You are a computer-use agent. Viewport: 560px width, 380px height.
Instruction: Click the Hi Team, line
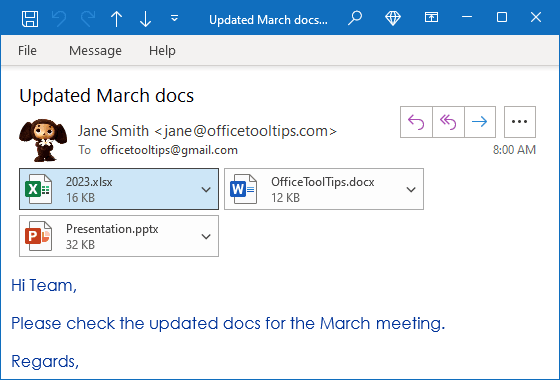pos(44,285)
